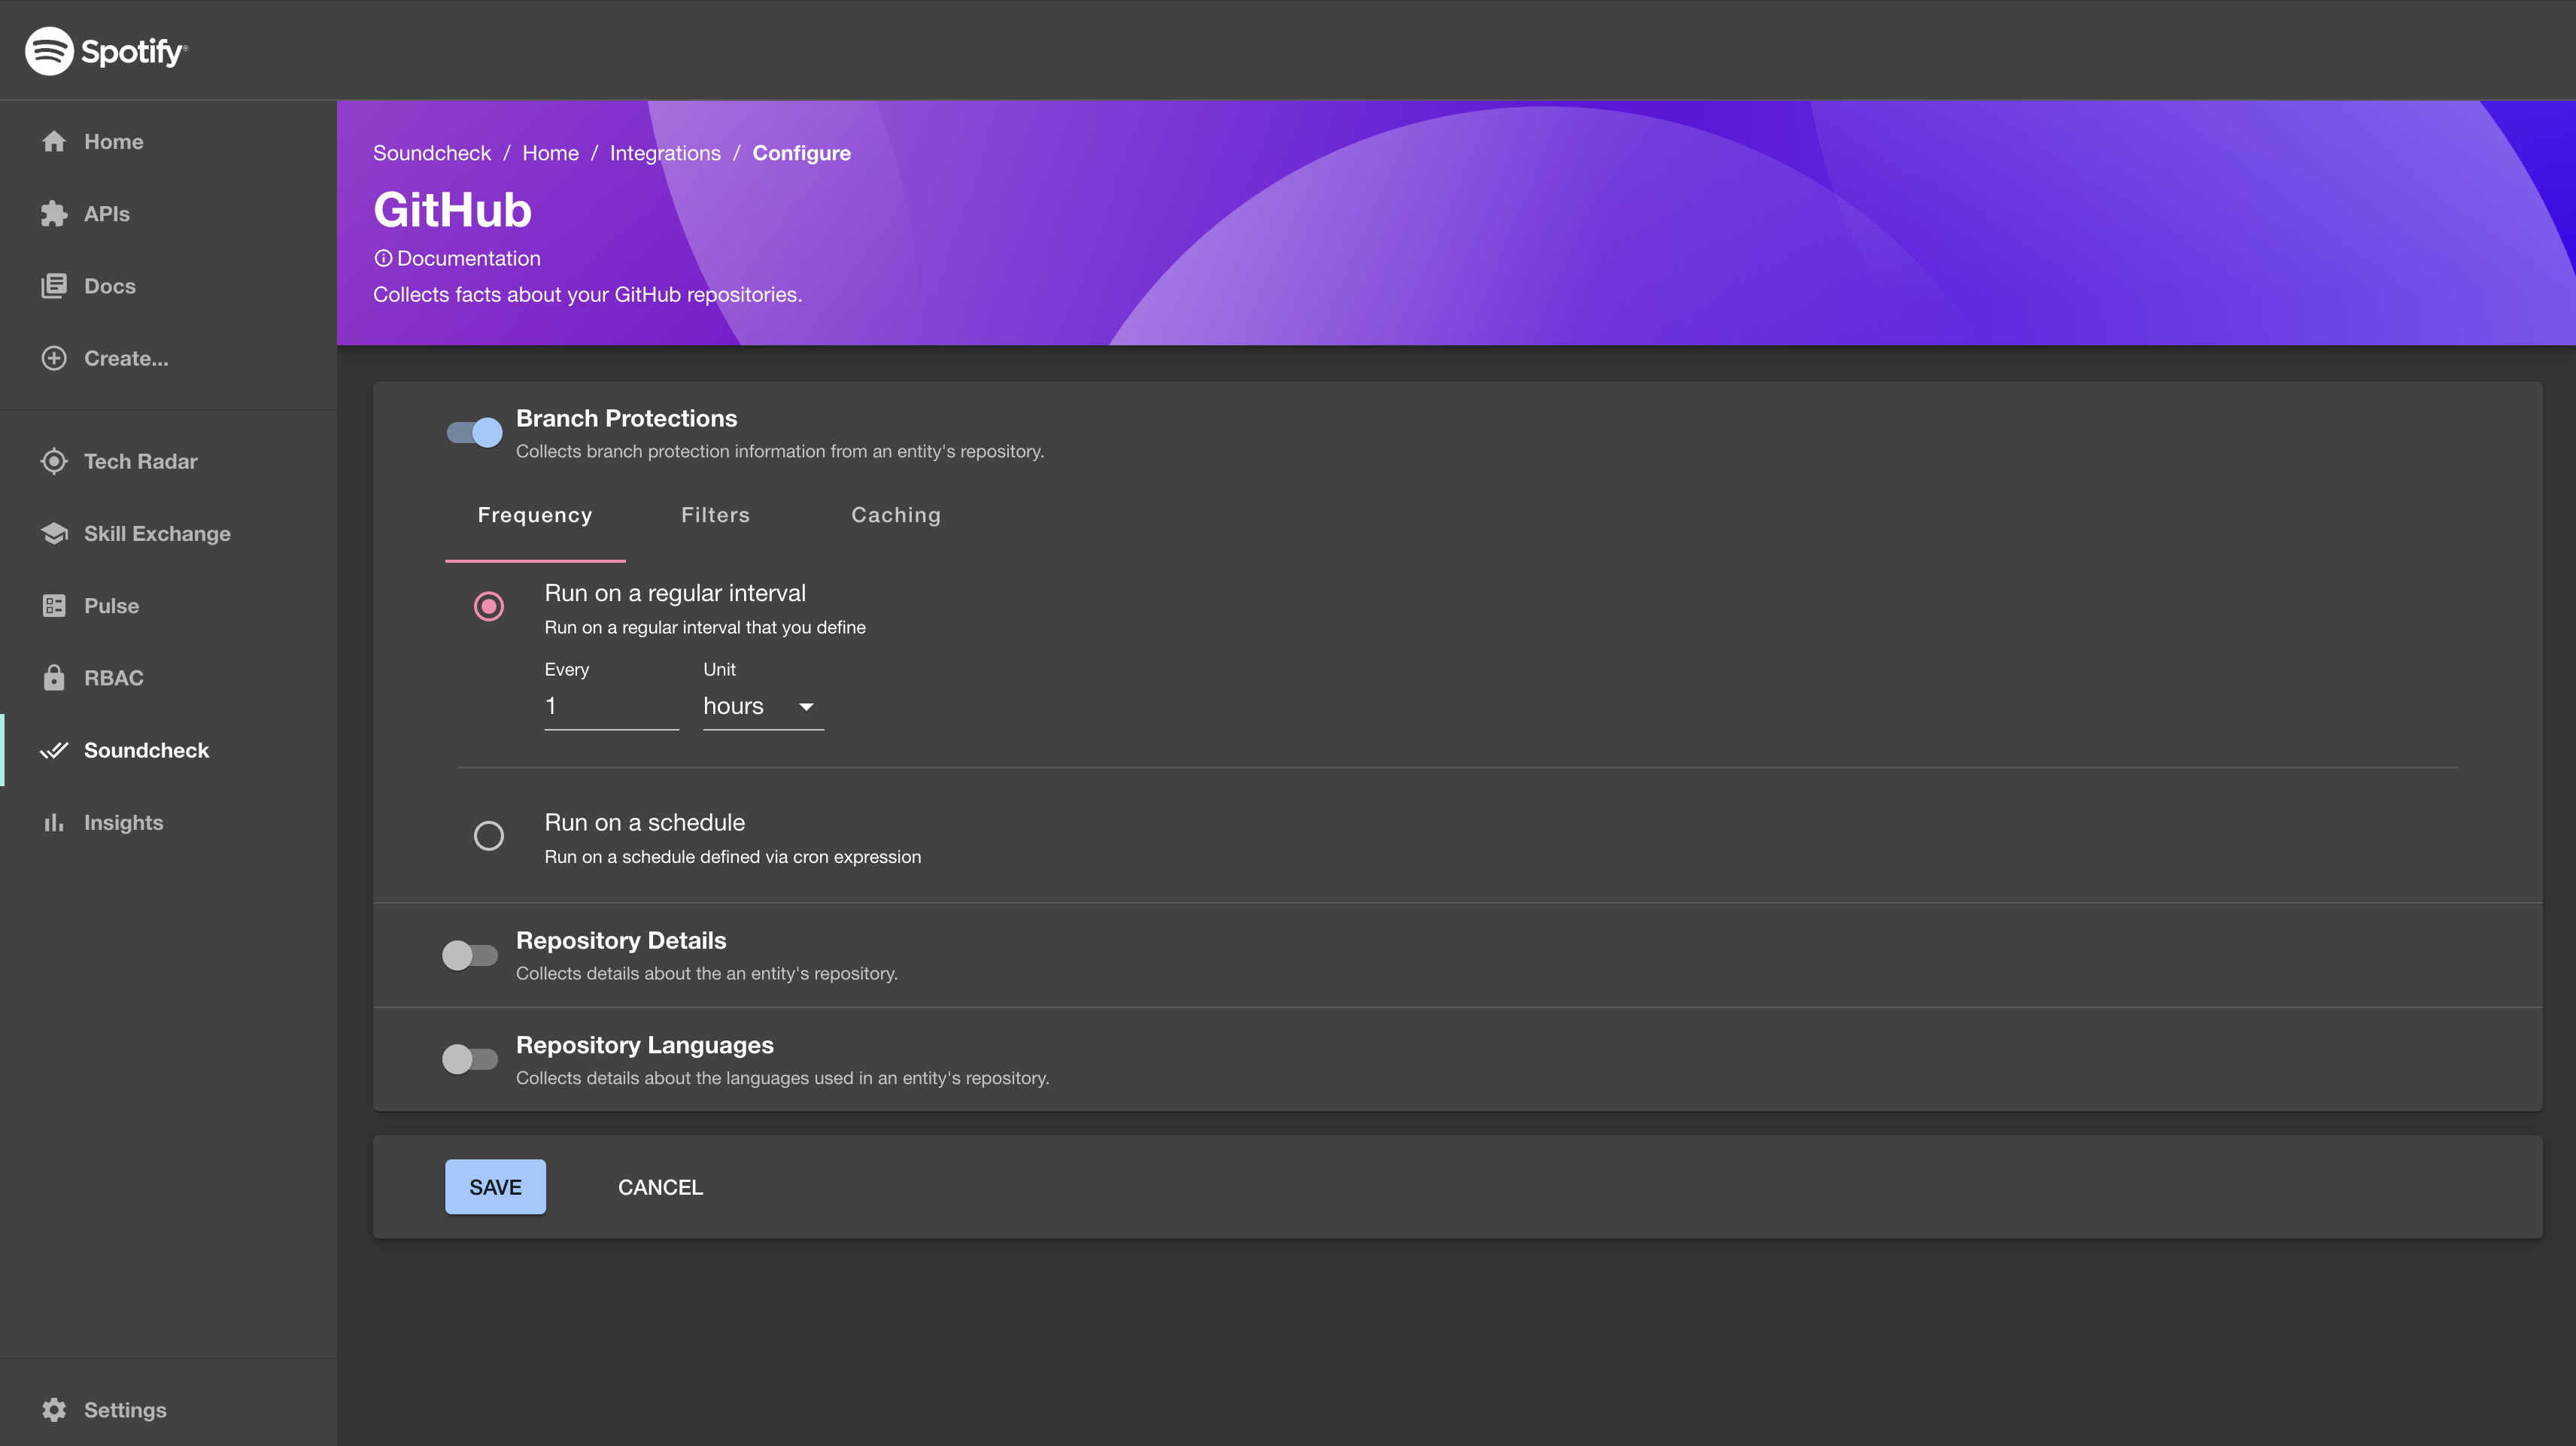Click the CANCEL button
The image size is (2576, 1446).
(660, 1186)
